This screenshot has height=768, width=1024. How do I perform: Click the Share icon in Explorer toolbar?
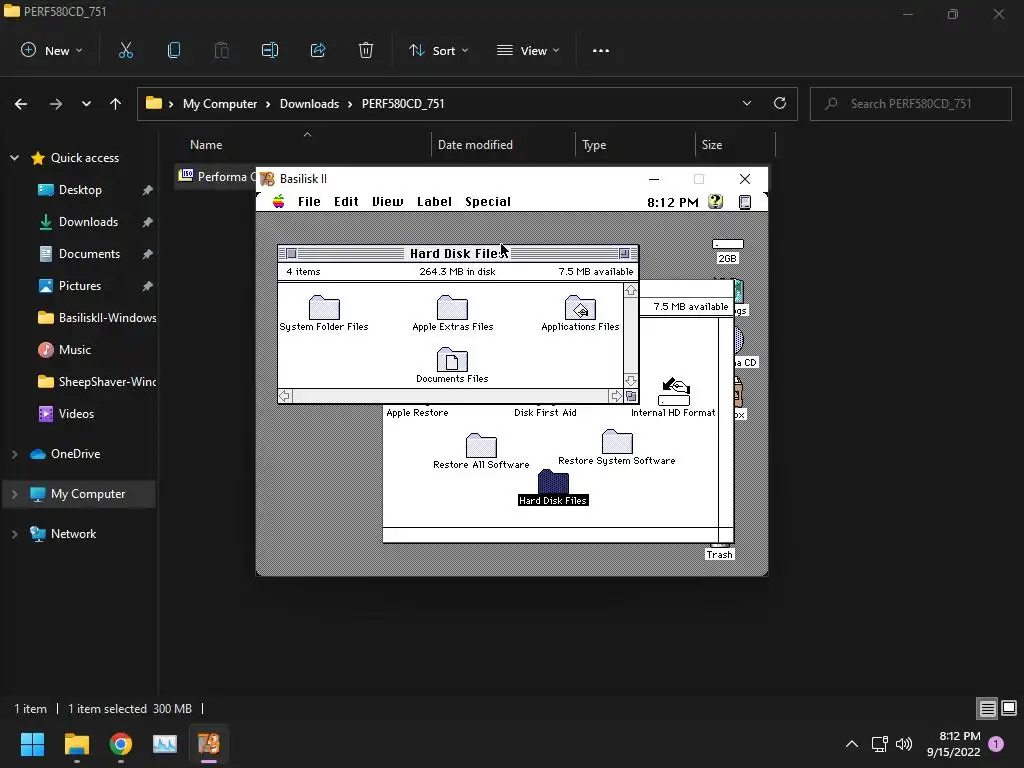[x=318, y=50]
